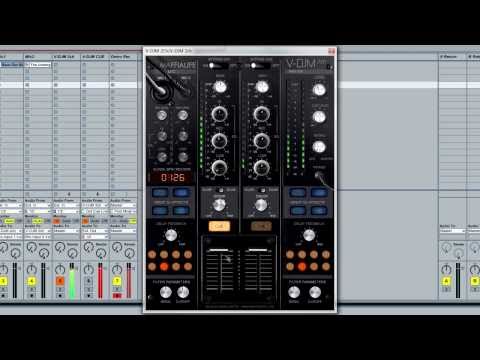Flip channel 1 filter switch above filter knob

(220, 190)
